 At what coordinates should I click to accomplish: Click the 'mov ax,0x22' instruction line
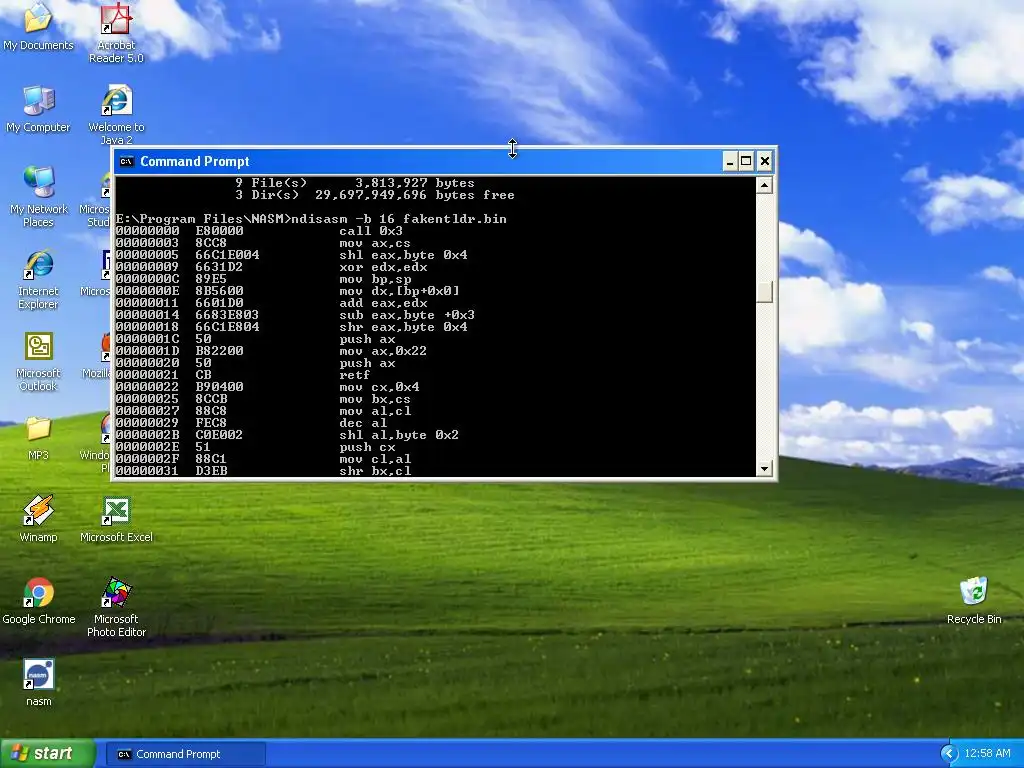271,351
